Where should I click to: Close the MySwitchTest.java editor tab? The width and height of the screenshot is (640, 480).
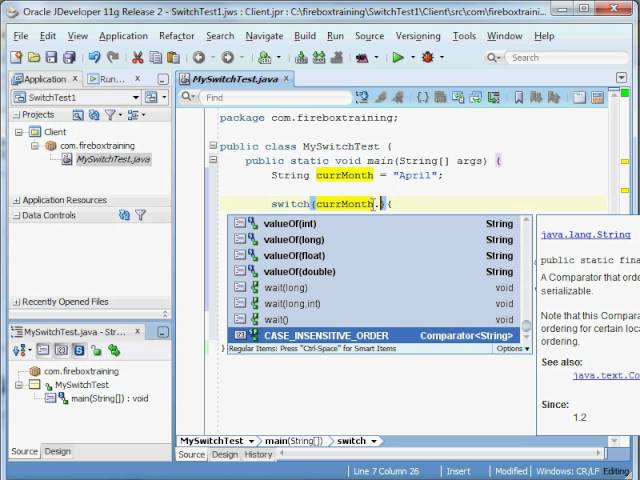[287, 78]
